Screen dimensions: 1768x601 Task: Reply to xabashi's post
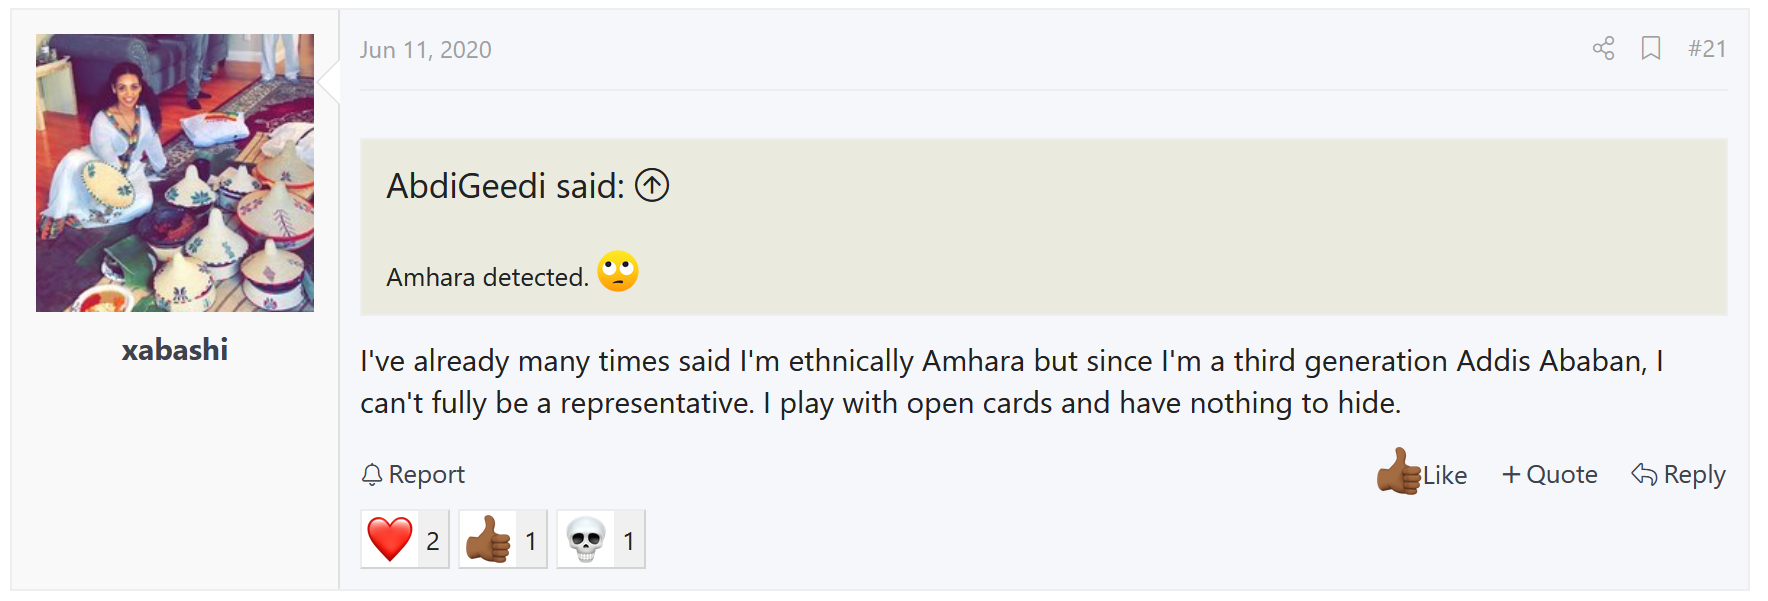point(1678,474)
